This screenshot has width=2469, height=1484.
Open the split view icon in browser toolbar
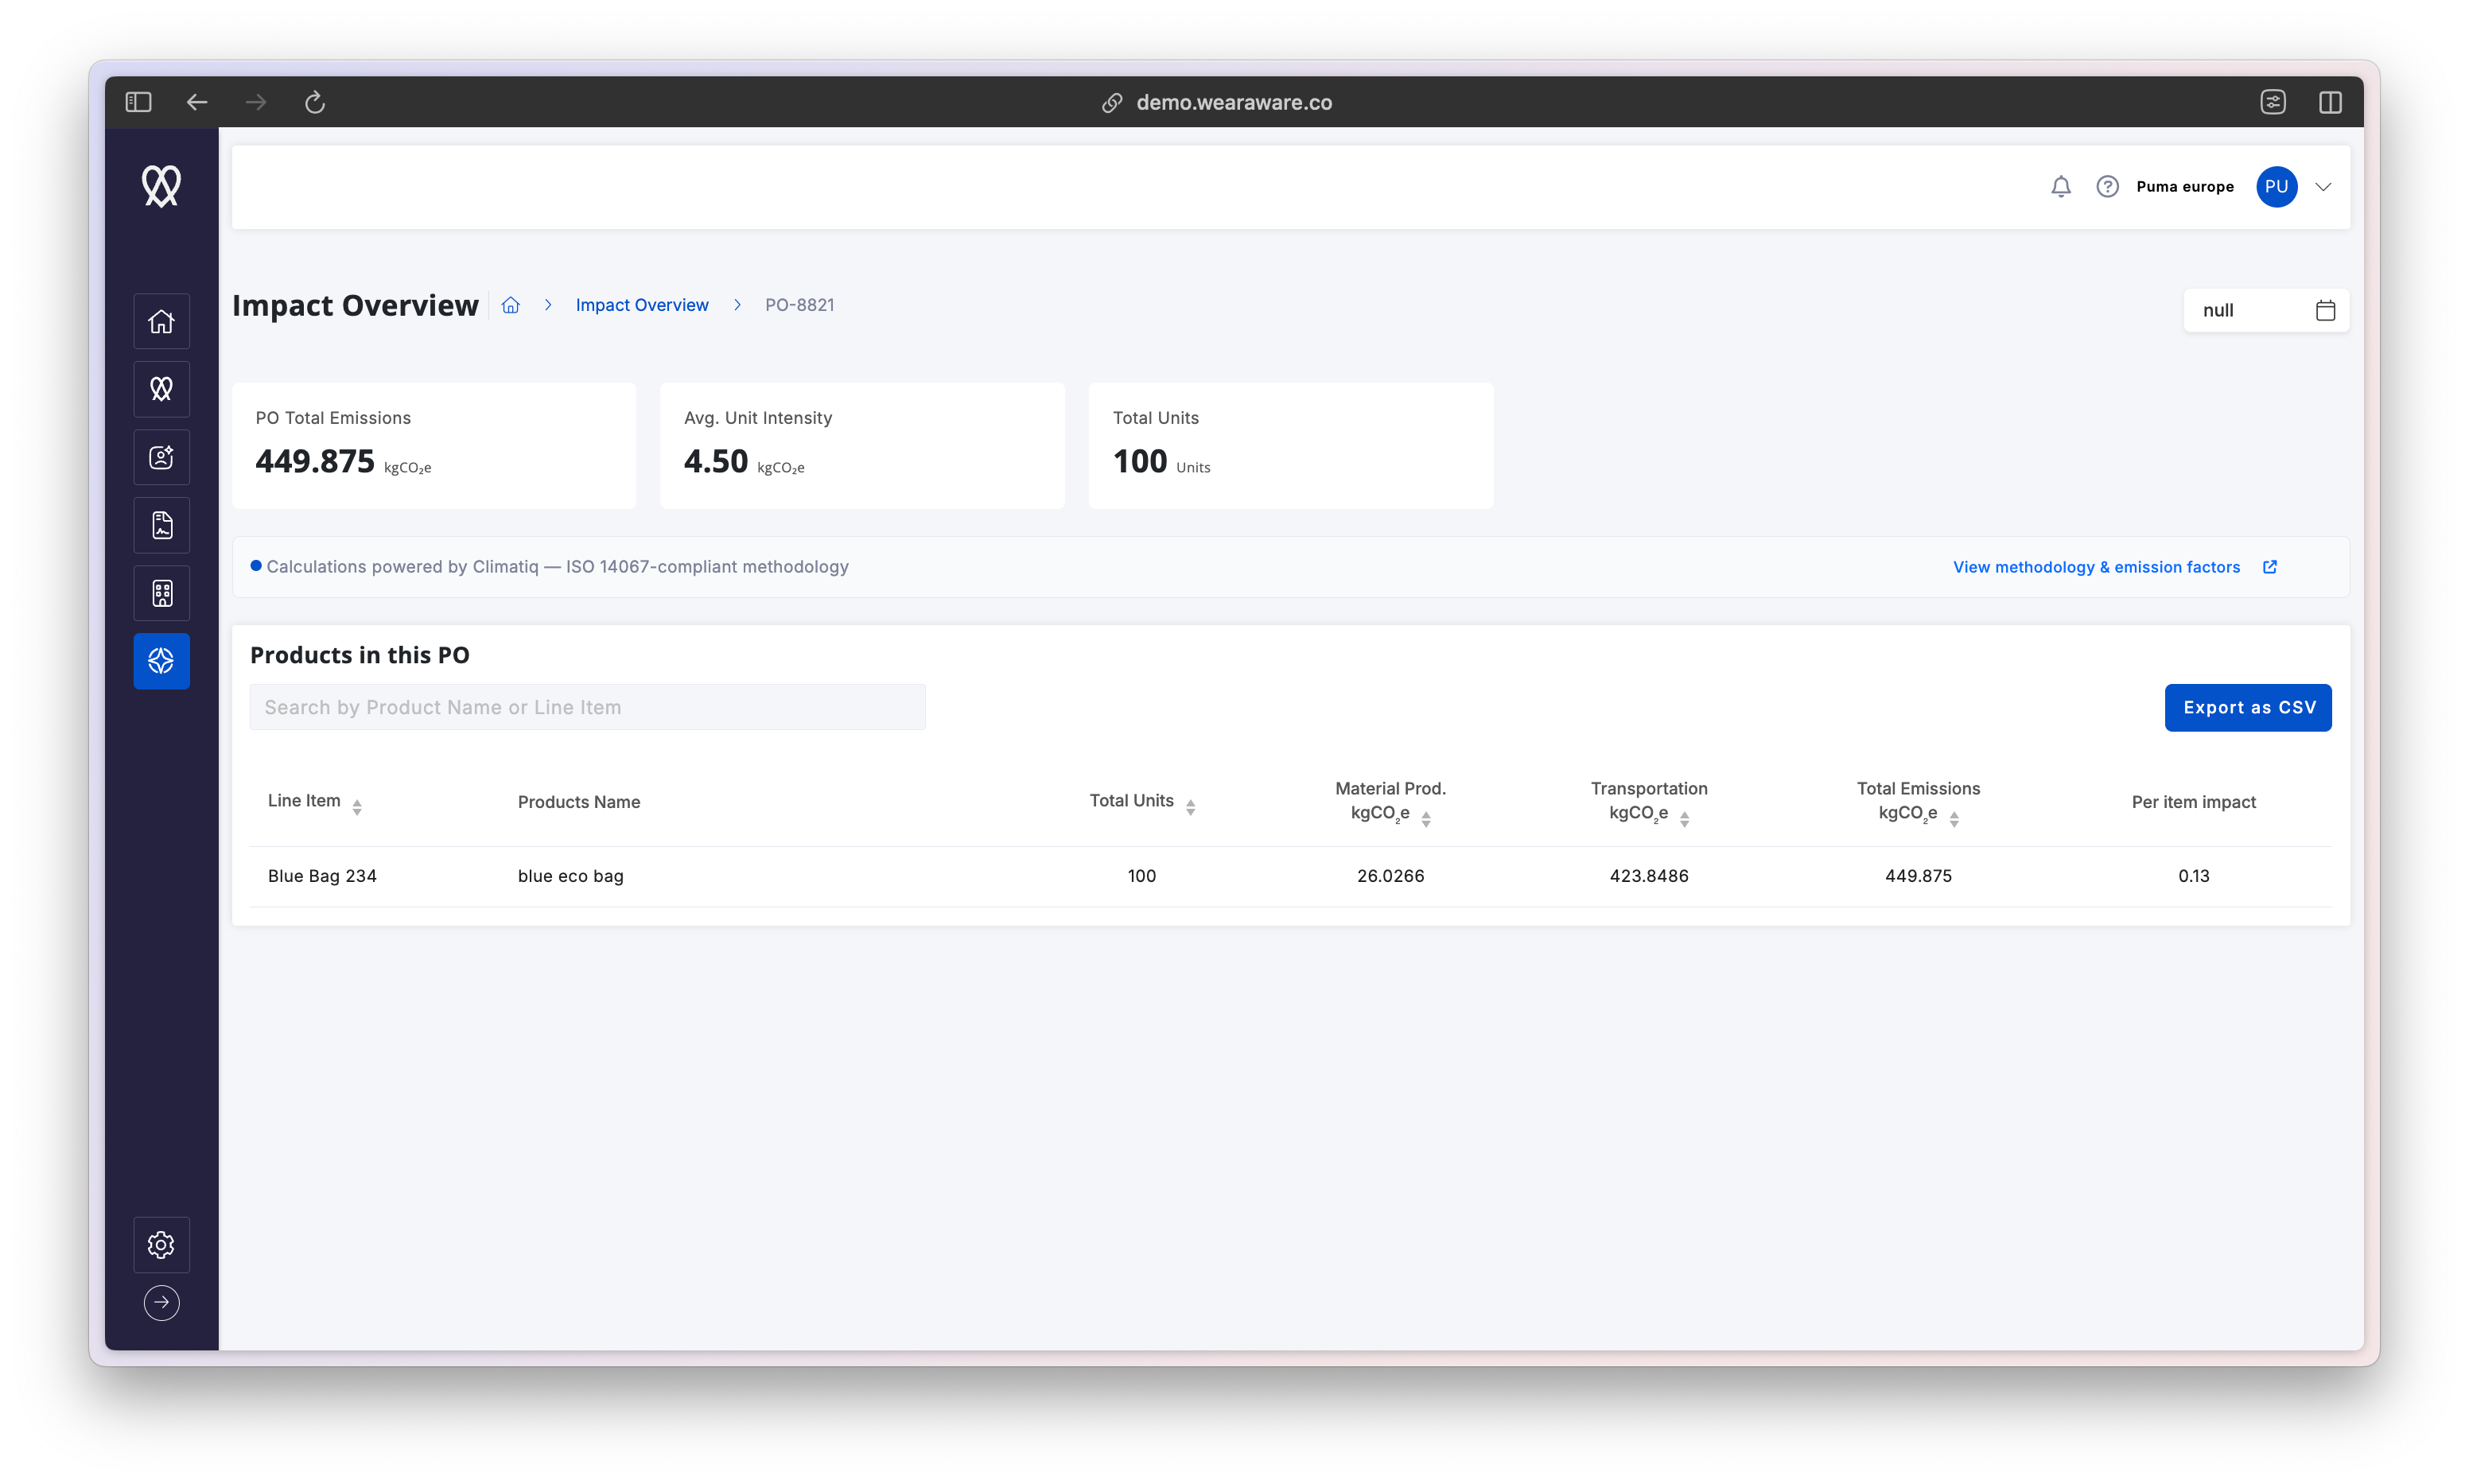coord(2330,102)
